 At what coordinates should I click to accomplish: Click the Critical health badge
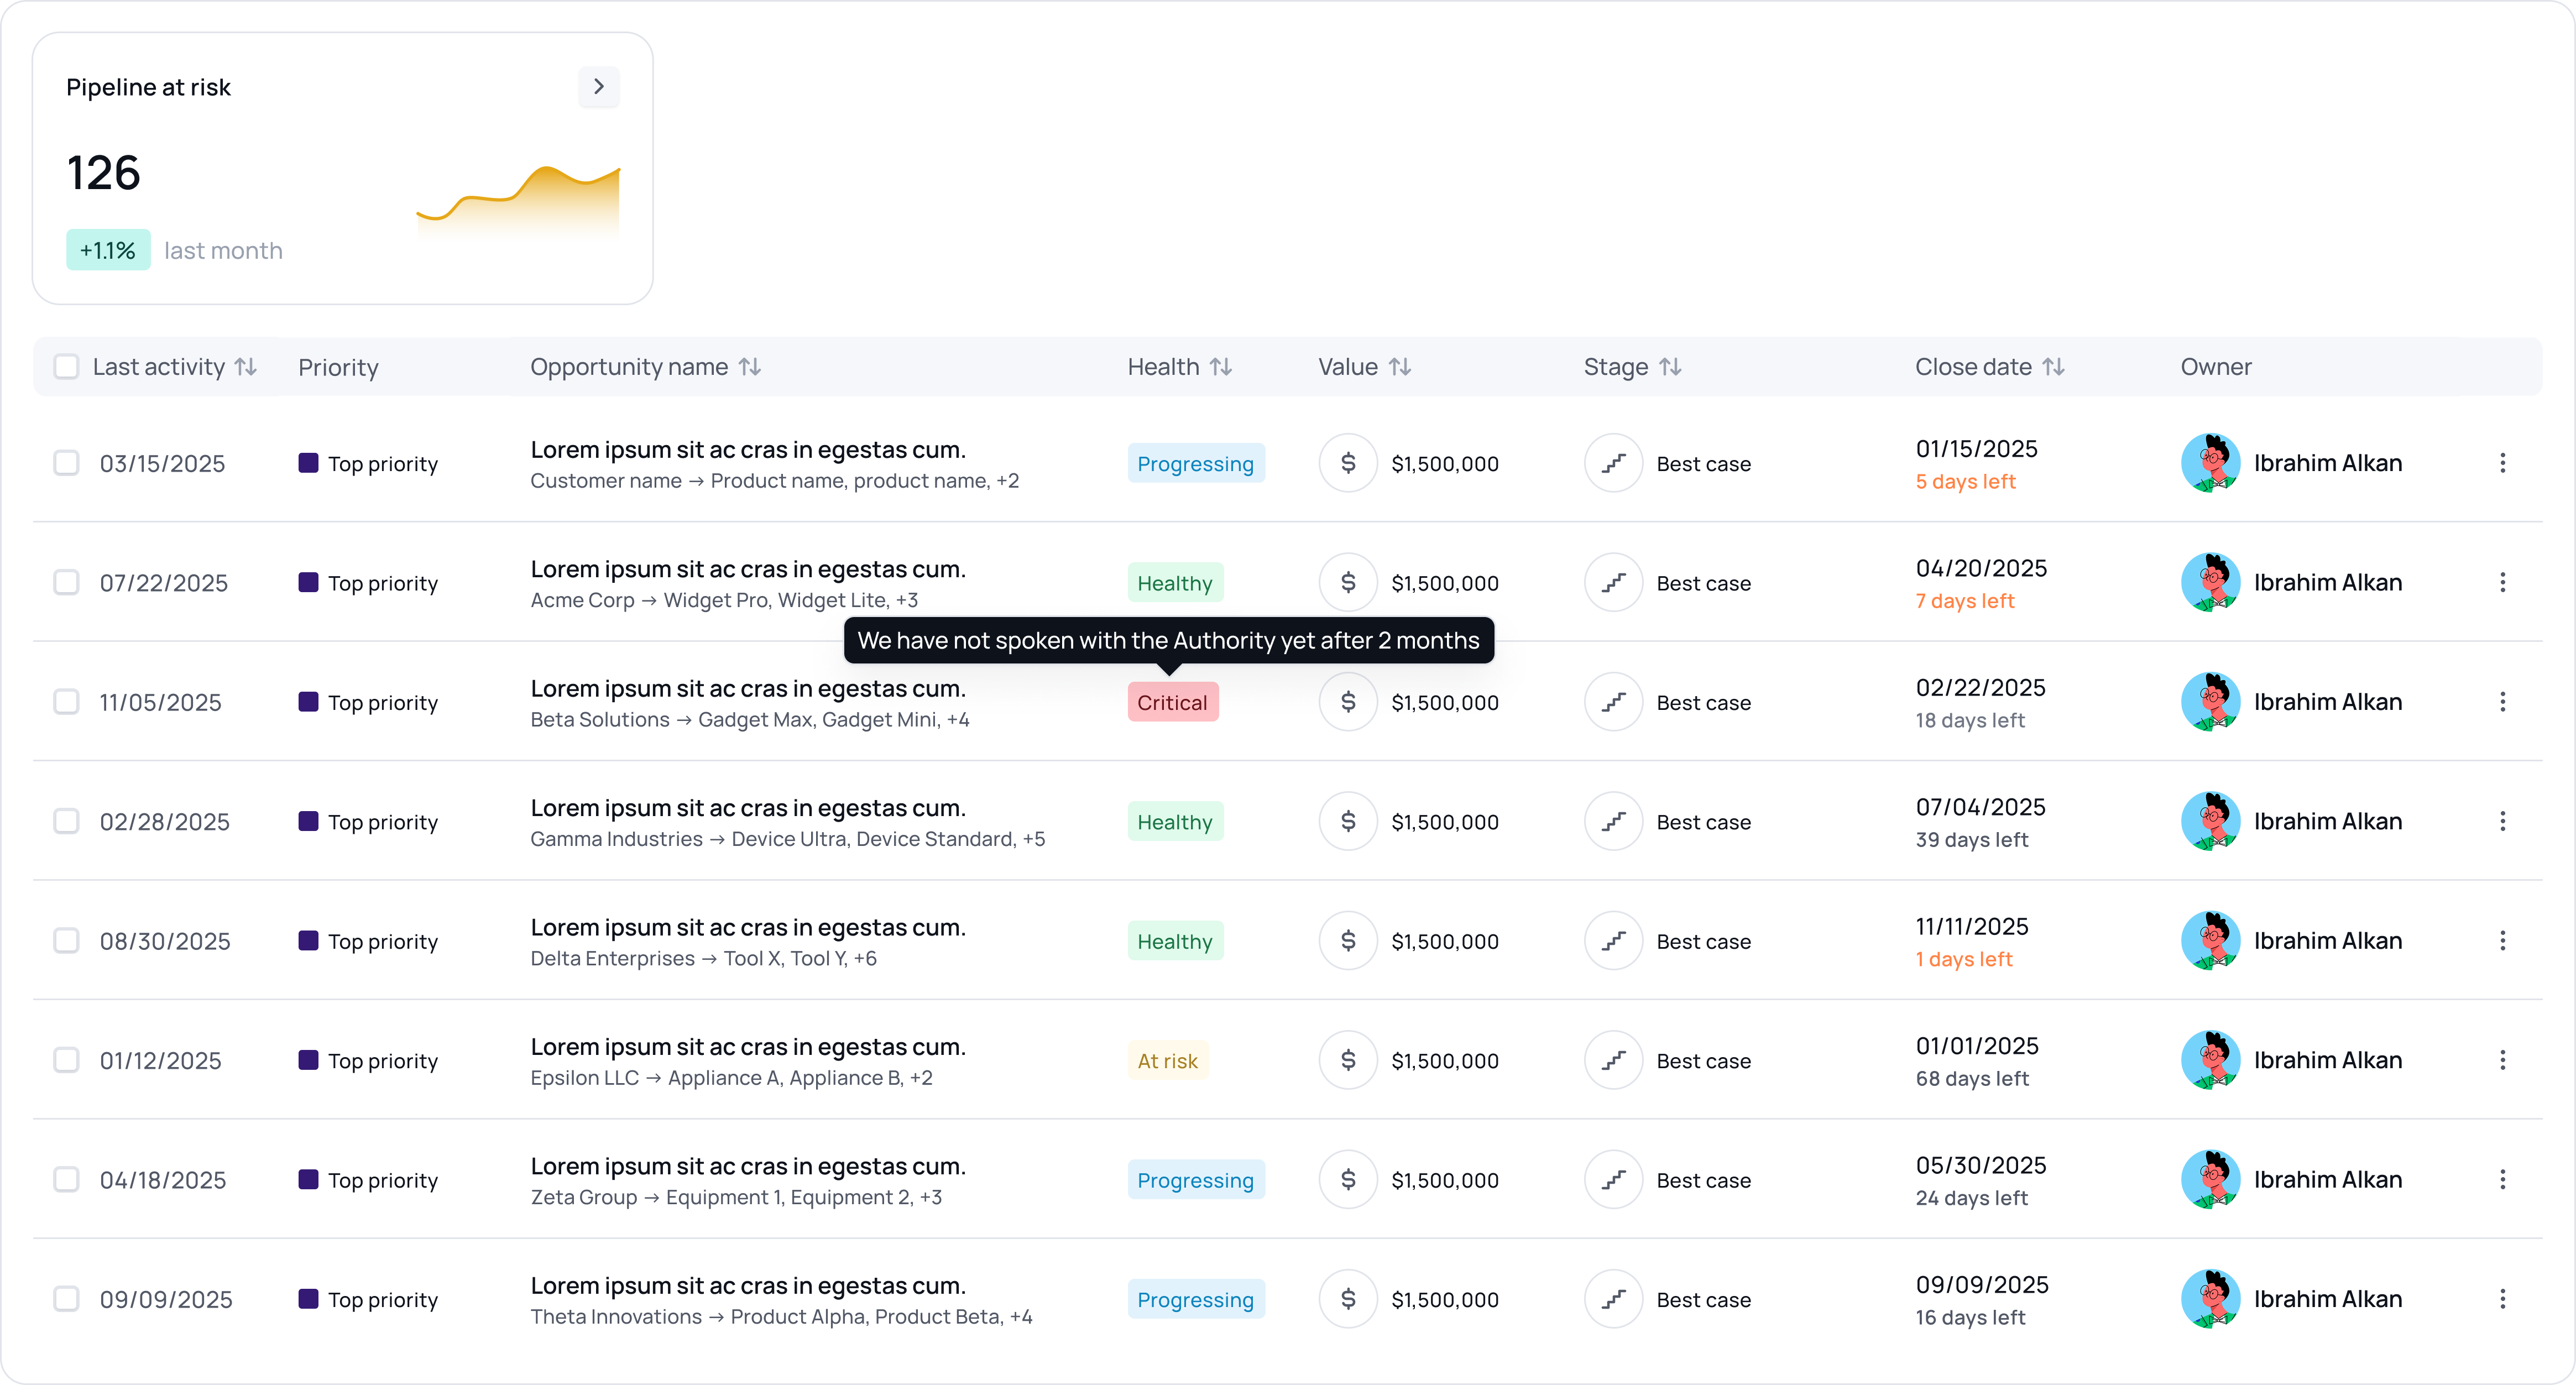1172,702
